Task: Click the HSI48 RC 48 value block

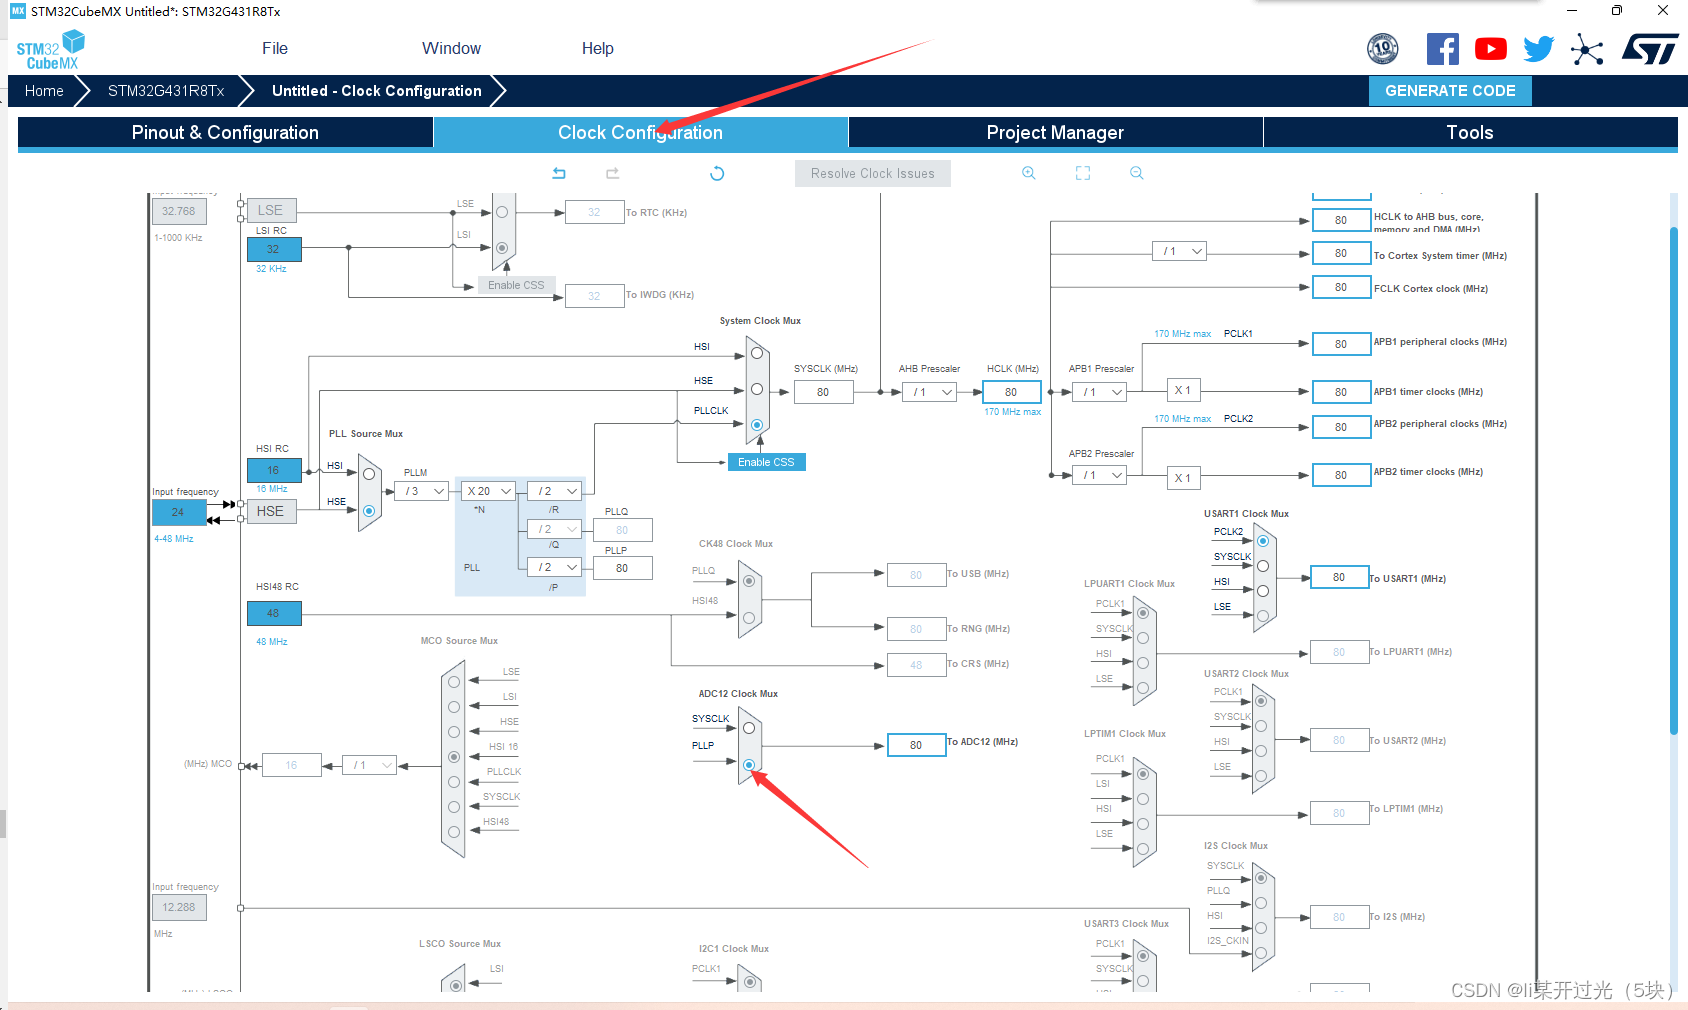Action: click(x=273, y=613)
